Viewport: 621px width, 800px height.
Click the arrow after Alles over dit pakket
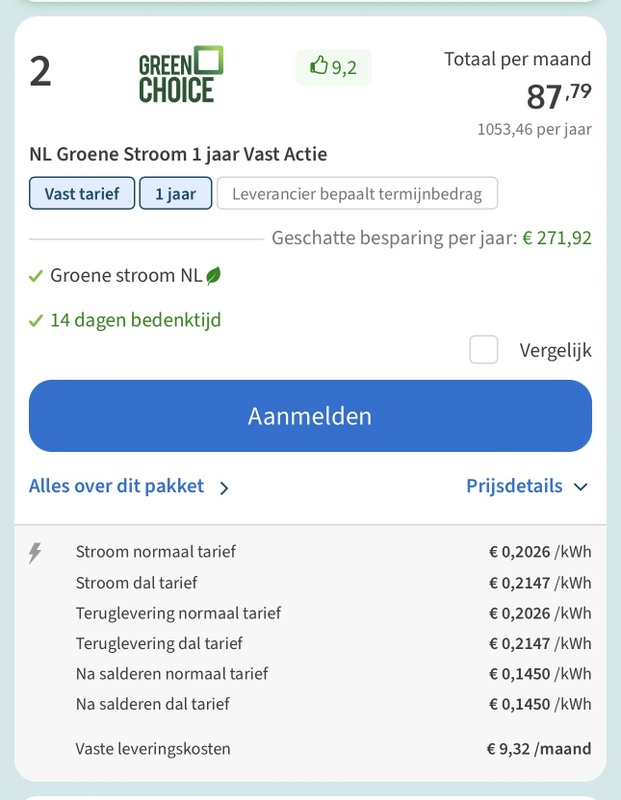224,488
